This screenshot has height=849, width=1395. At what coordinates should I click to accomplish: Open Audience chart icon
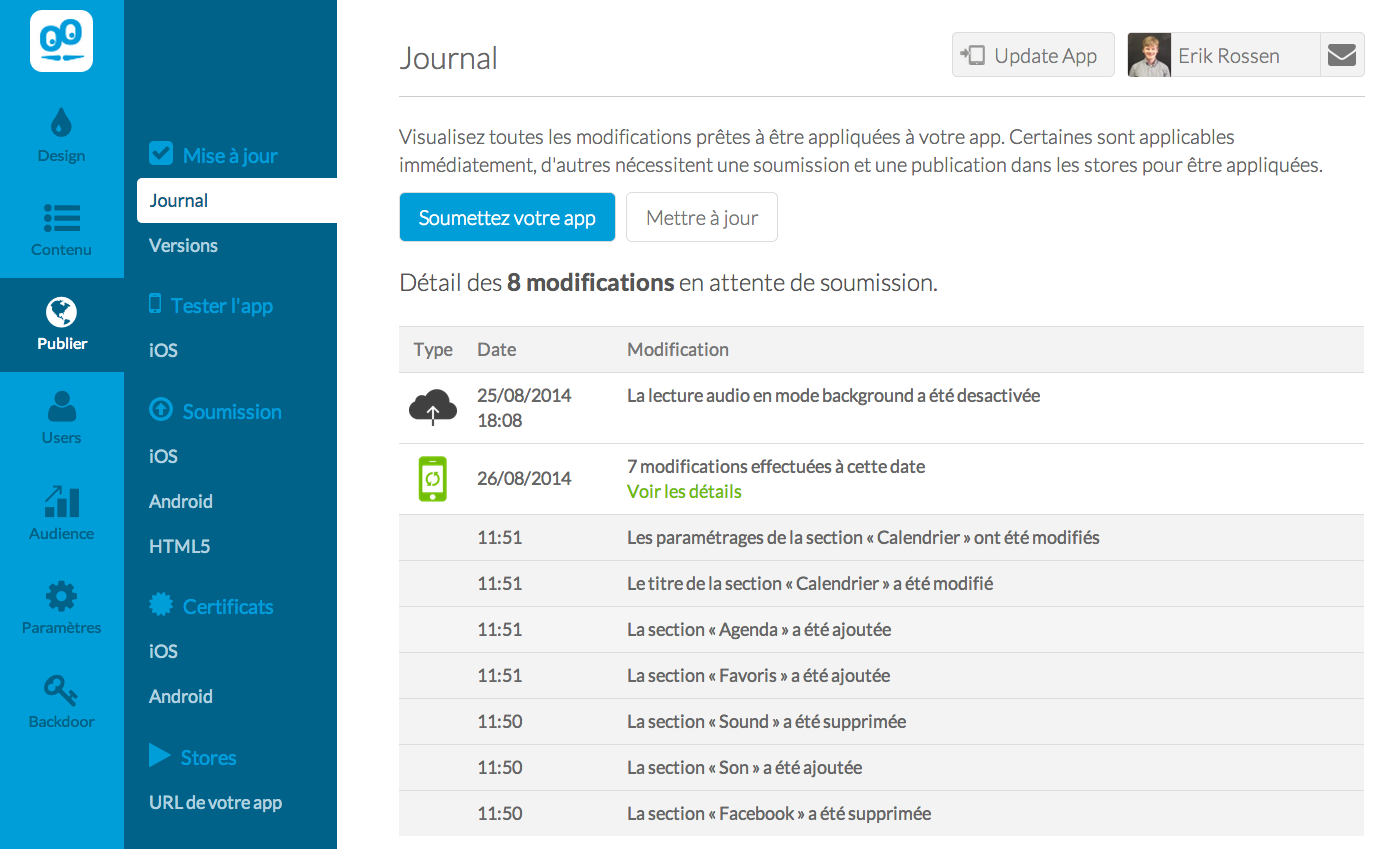click(61, 501)
